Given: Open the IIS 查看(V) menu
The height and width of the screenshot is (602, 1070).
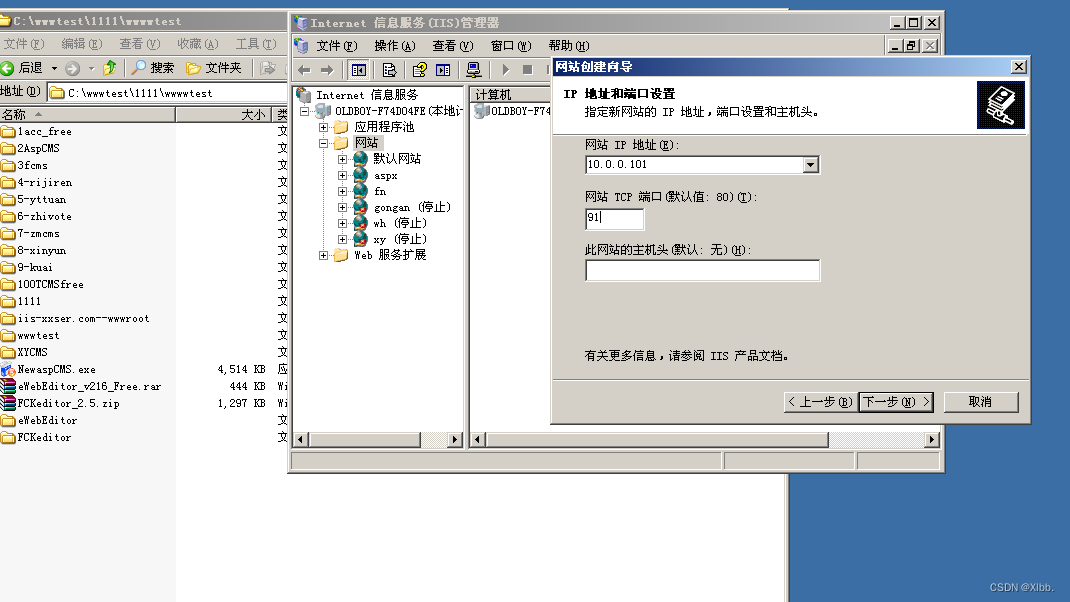Looking at the screenshot, I should point(452,46).
